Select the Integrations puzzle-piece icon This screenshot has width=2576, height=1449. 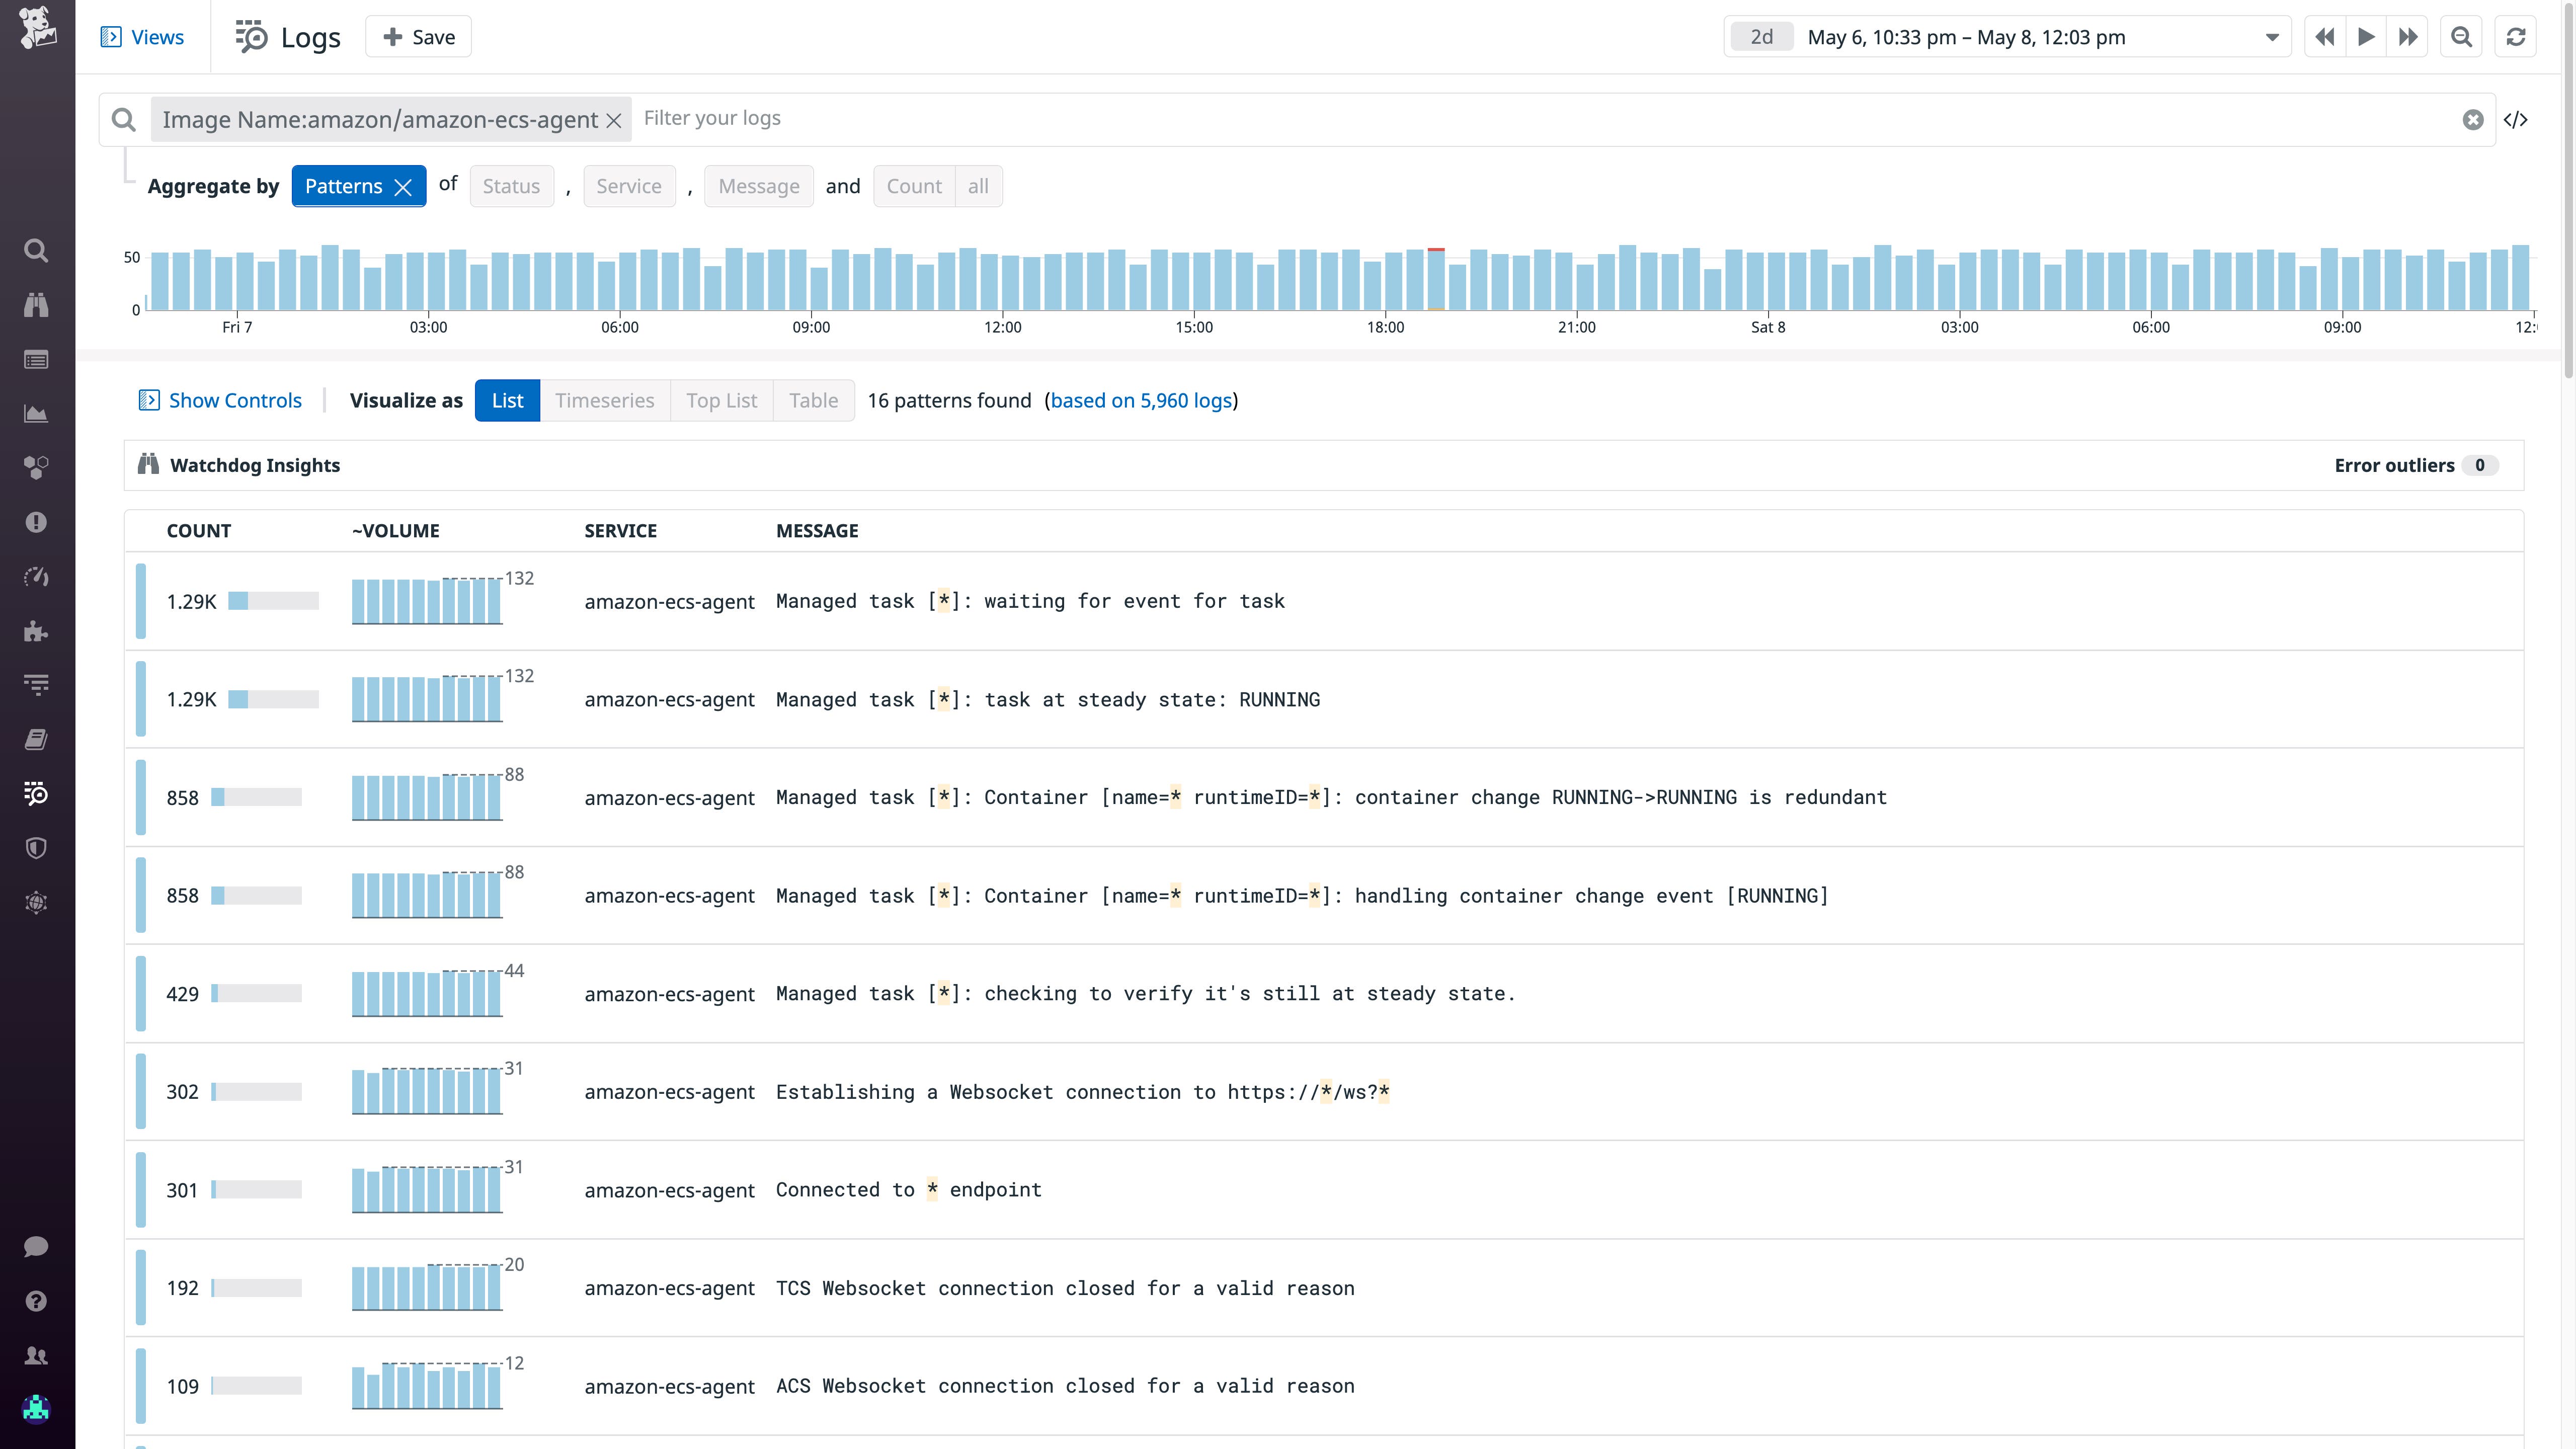(36, 631)
